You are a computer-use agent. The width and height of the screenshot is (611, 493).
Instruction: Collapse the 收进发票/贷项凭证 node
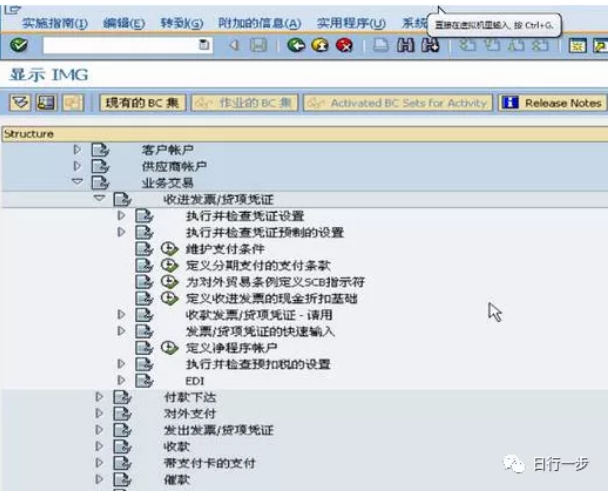coord(99,198)
